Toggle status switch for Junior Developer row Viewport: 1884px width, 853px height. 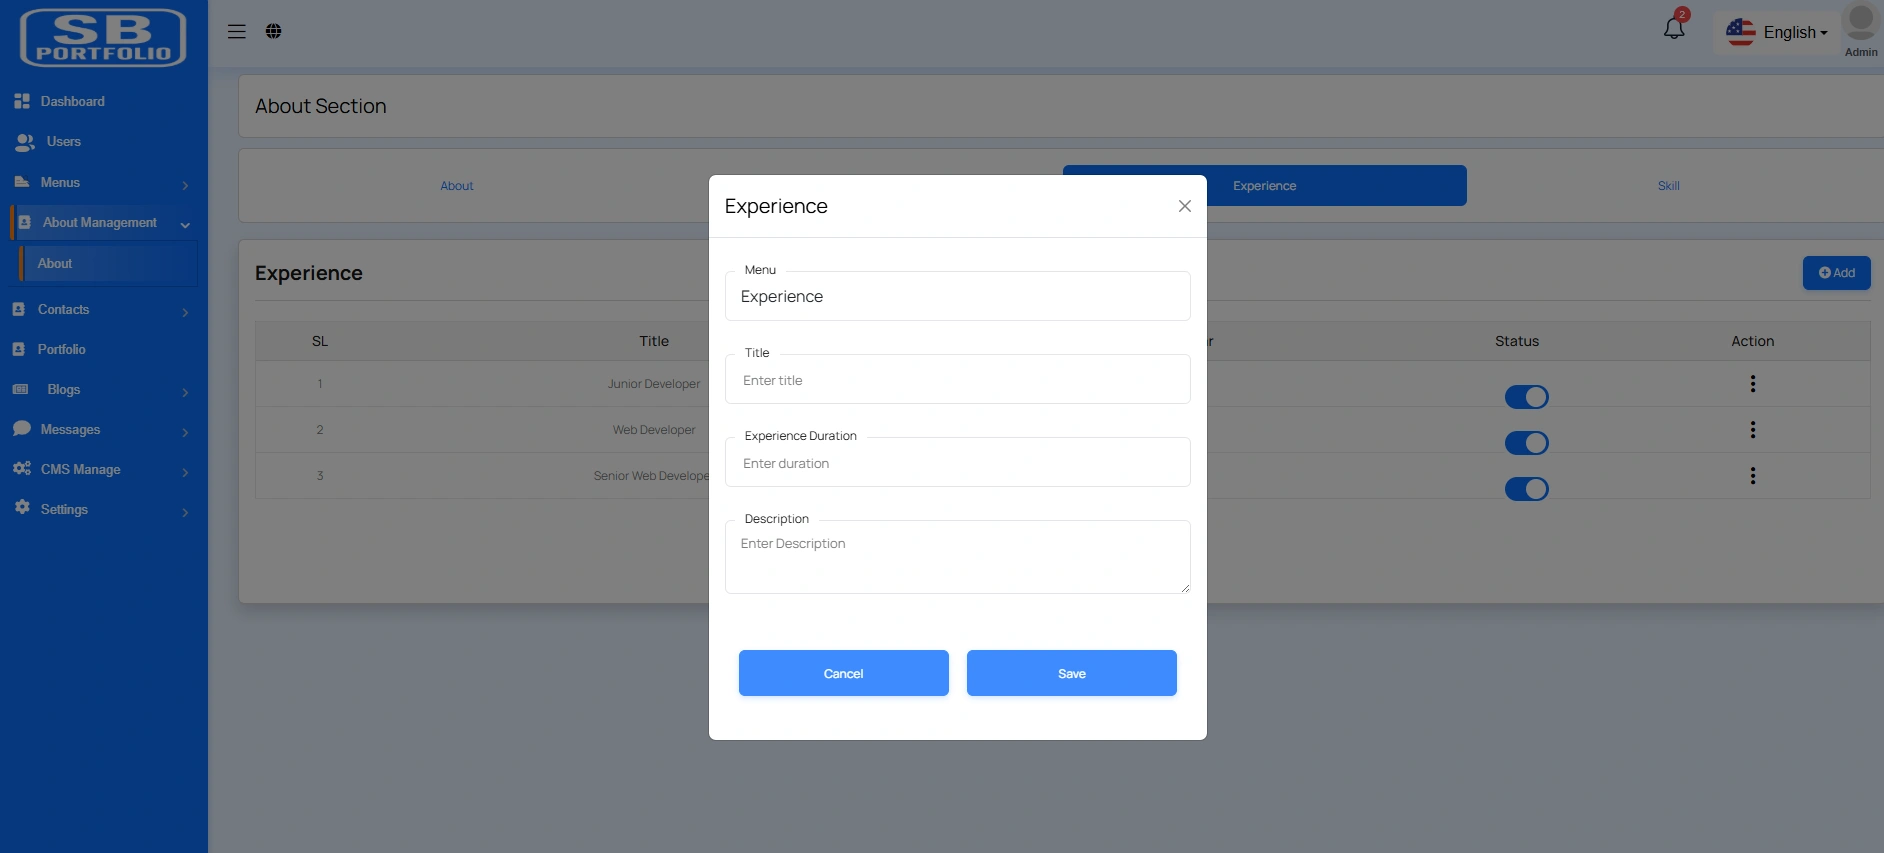coord(1526,397)
